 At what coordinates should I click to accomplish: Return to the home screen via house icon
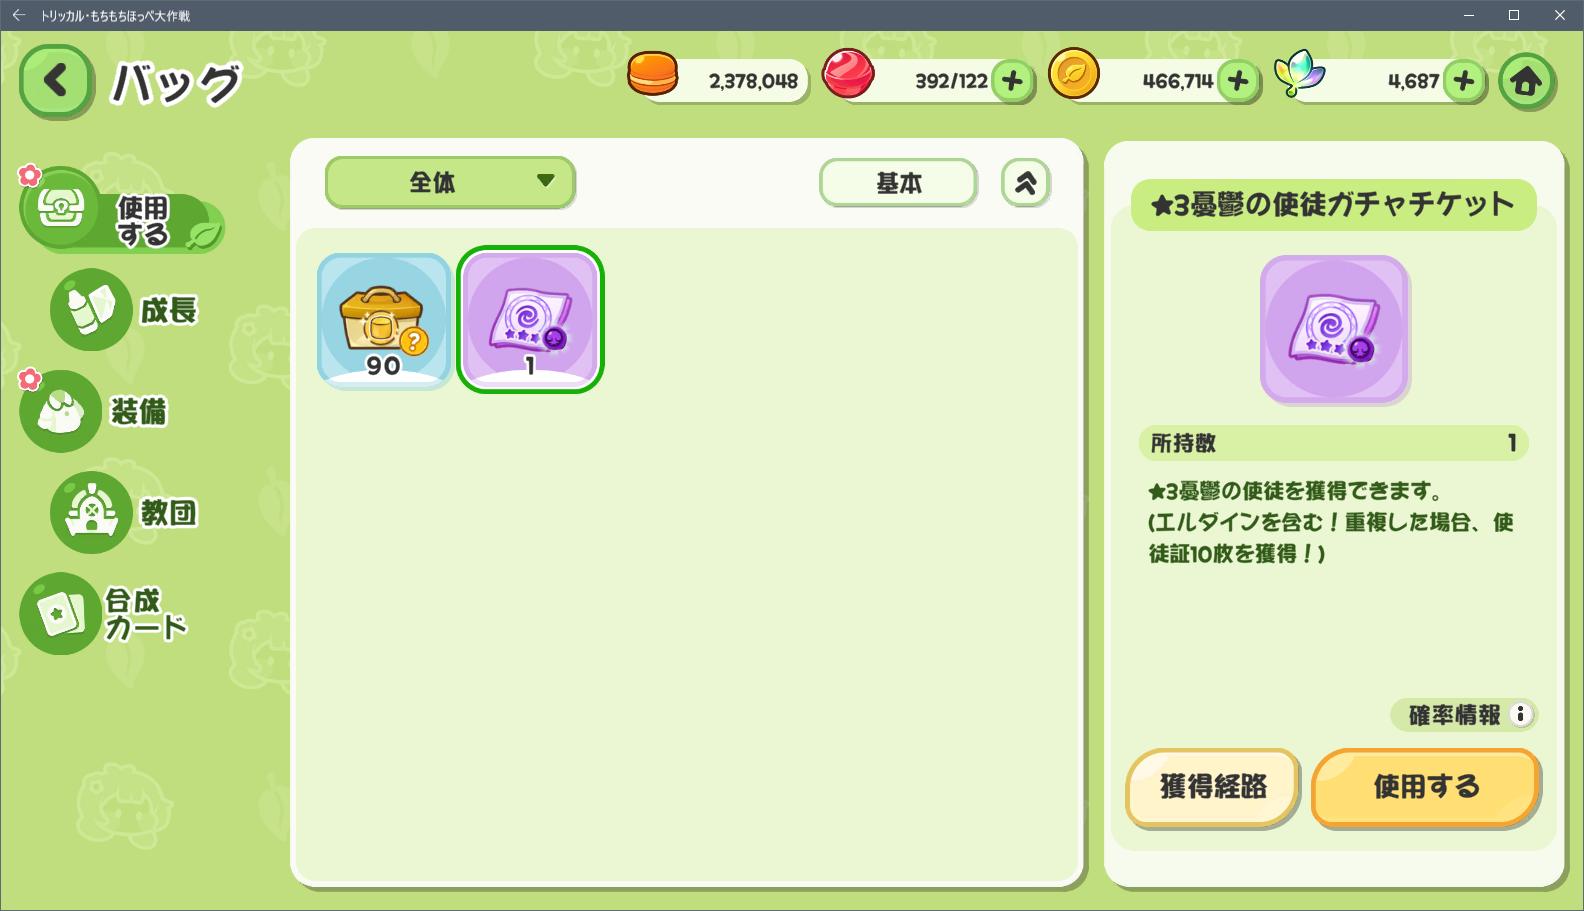pyautogui.click(x=1526, y=81)
